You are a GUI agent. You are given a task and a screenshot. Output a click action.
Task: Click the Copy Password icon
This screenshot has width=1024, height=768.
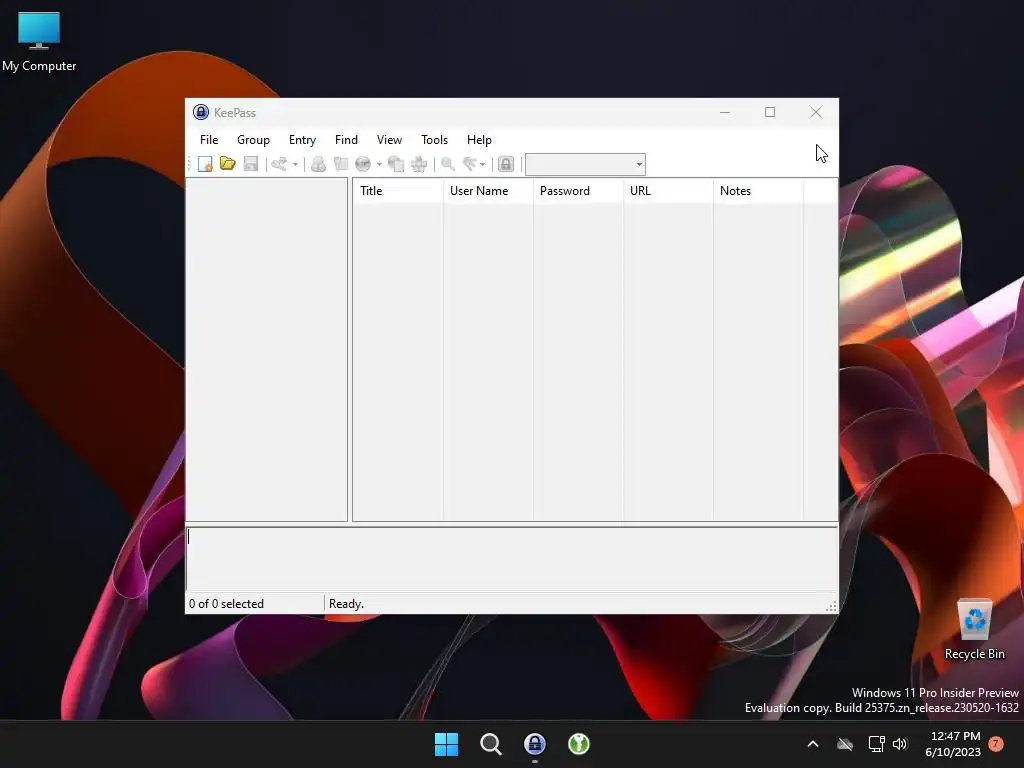tap(341, 164)
